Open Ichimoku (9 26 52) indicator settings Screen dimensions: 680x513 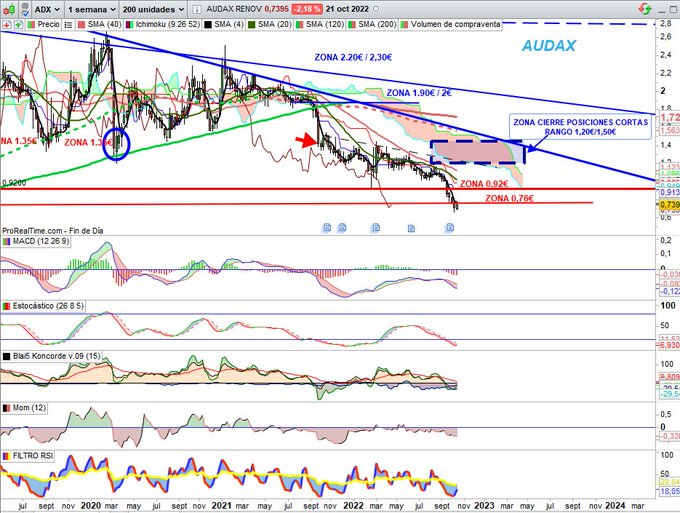[x=168, y=25]
